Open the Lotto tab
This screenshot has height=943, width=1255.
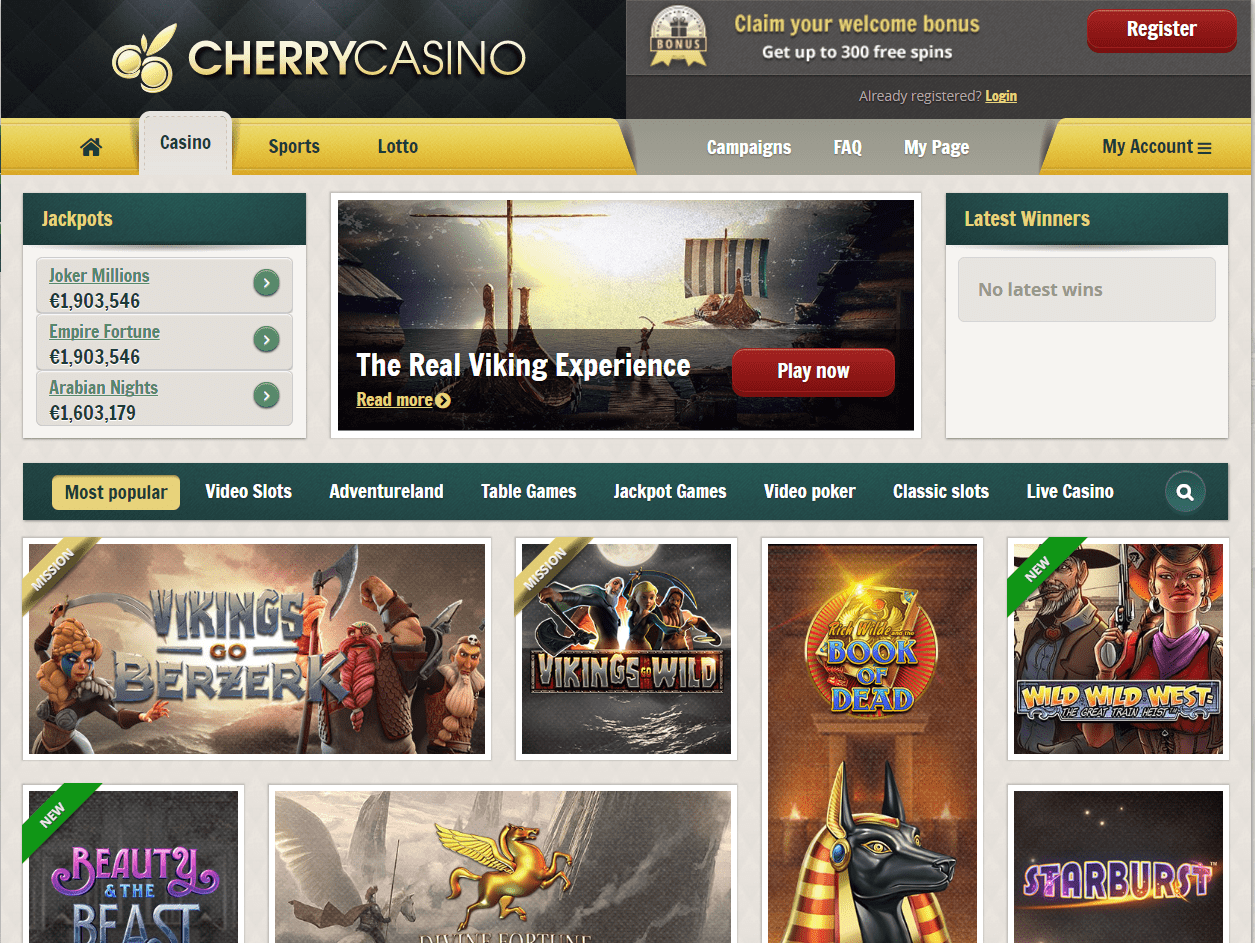[x=398, y=146]
